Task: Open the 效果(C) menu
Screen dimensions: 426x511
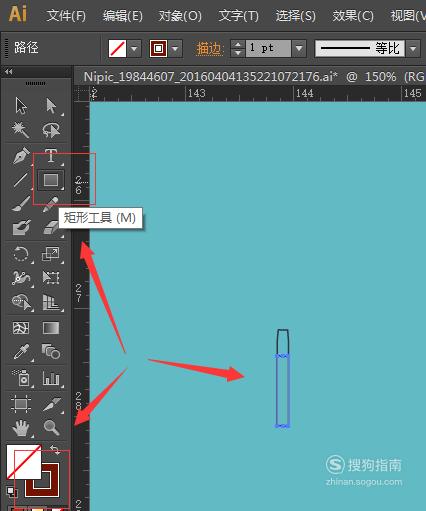Action: [x=353, y=16]
